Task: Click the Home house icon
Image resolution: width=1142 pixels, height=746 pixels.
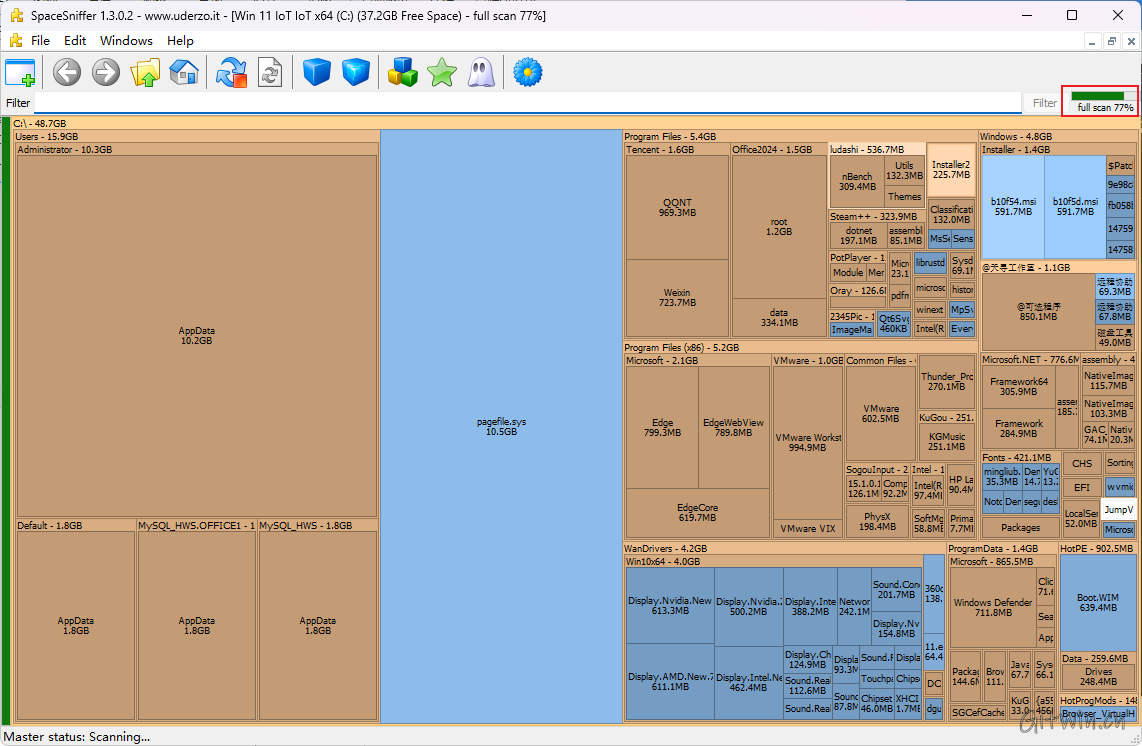Action: (183, 72)
